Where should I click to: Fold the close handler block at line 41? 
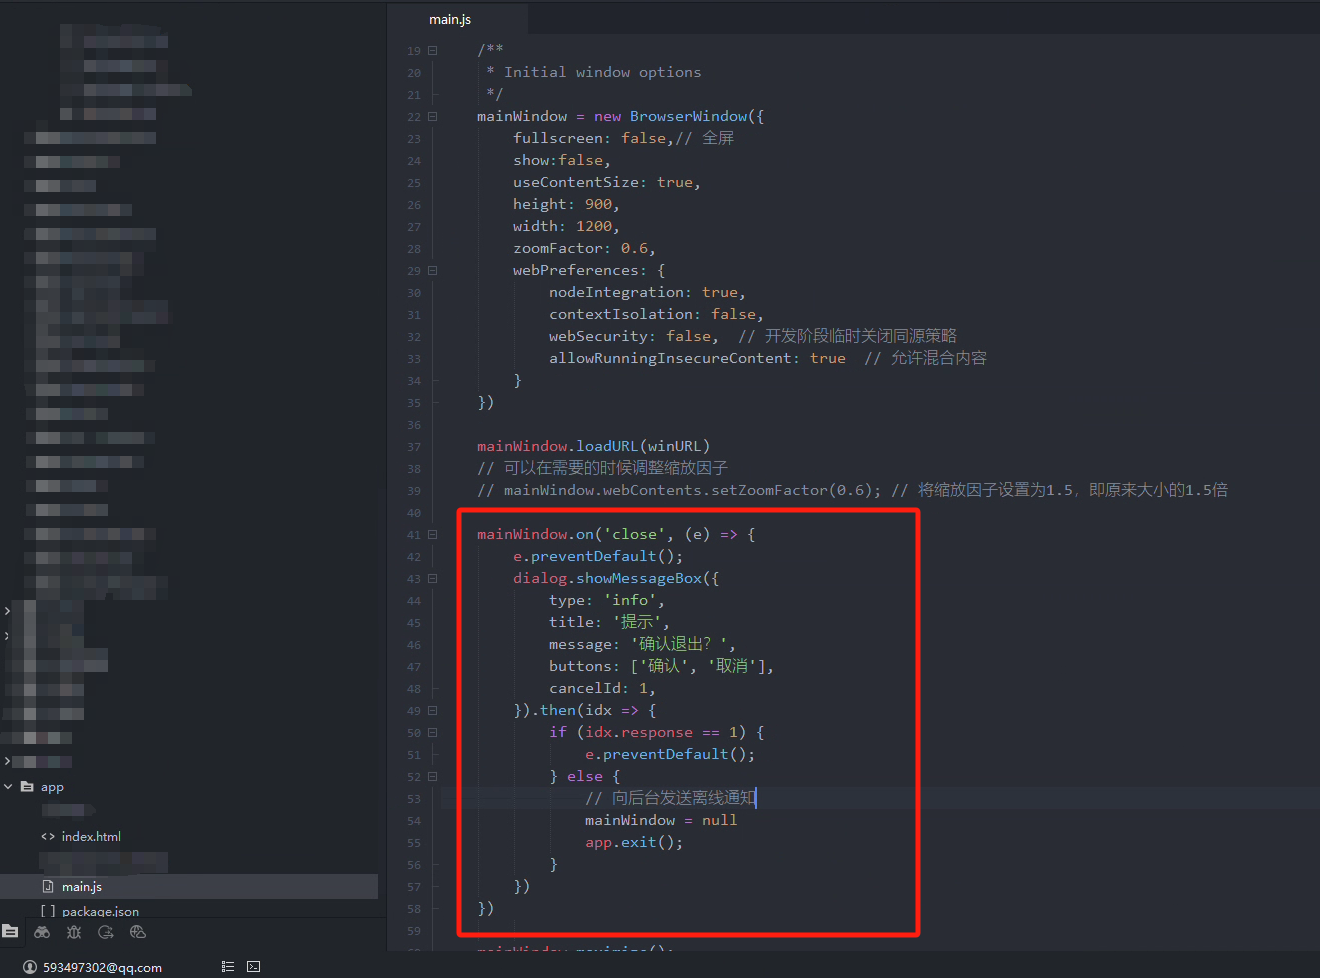[433, 534]
